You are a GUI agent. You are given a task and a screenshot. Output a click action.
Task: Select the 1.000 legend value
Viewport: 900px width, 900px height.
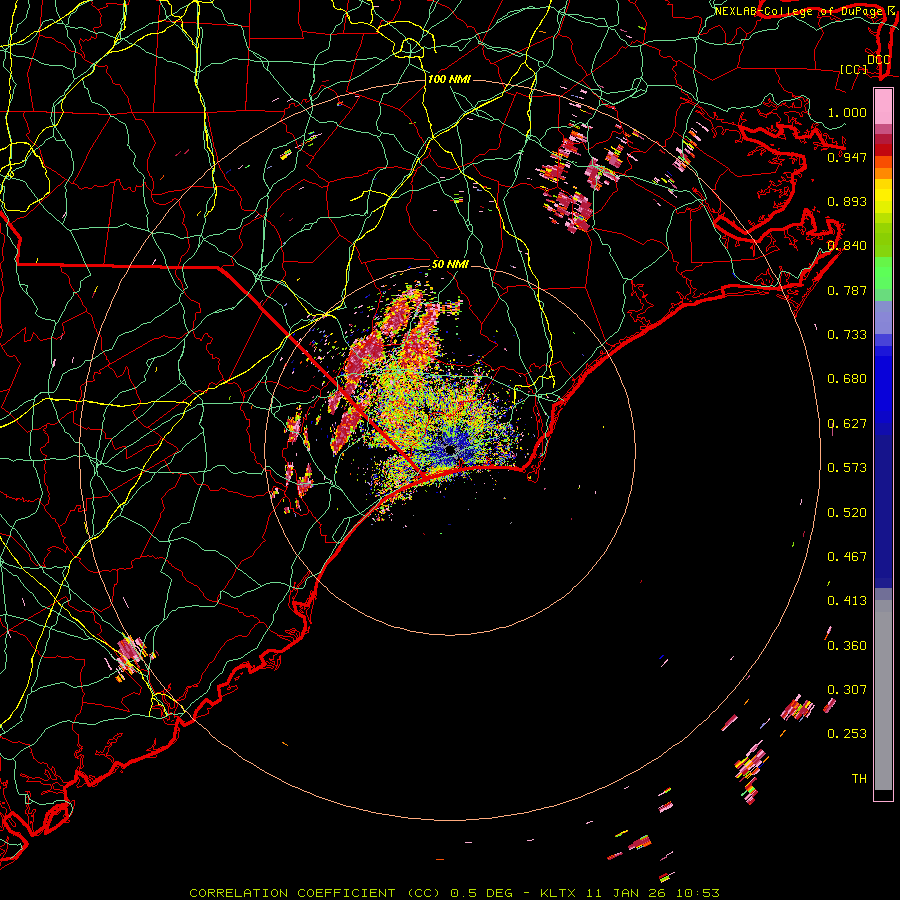(x=847, y=112)
